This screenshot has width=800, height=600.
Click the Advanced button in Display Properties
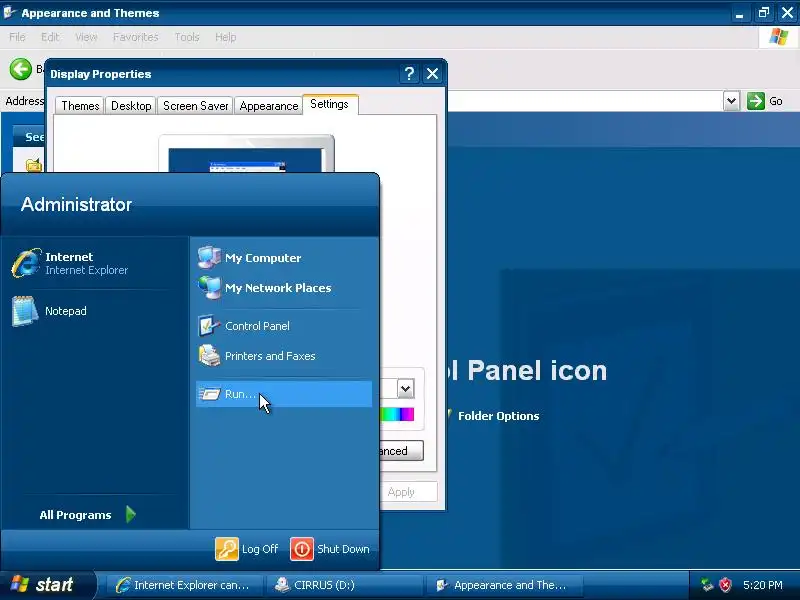point(401,451)
